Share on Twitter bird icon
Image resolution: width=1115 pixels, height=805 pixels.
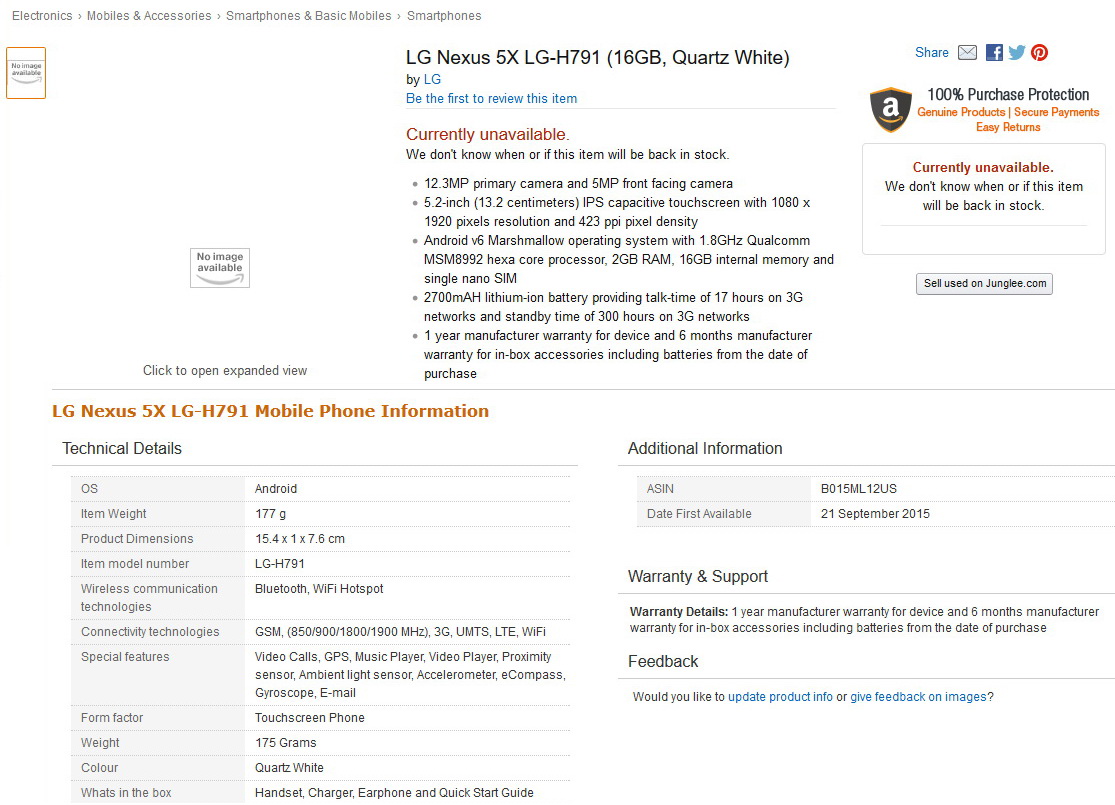(x=1017, y=53)
